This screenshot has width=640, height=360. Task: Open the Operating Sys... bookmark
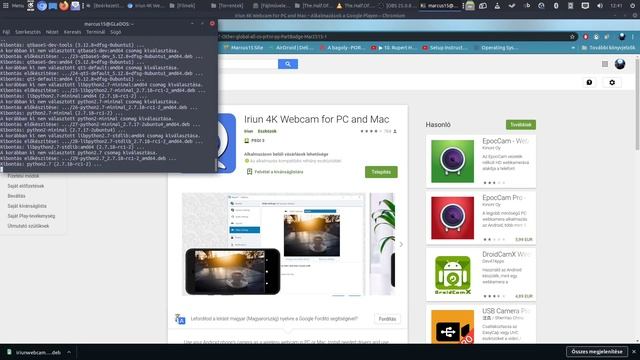point(496,48)
